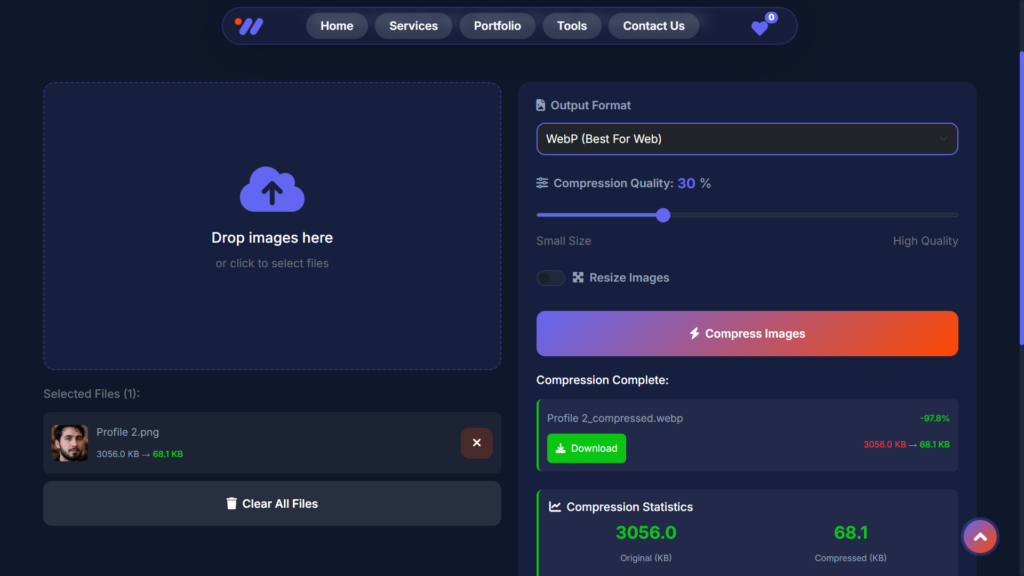1024x576 pixels.
Task: Remove Profile 2.png with X button
Action: pyautogui.click(x=476, y=443)
